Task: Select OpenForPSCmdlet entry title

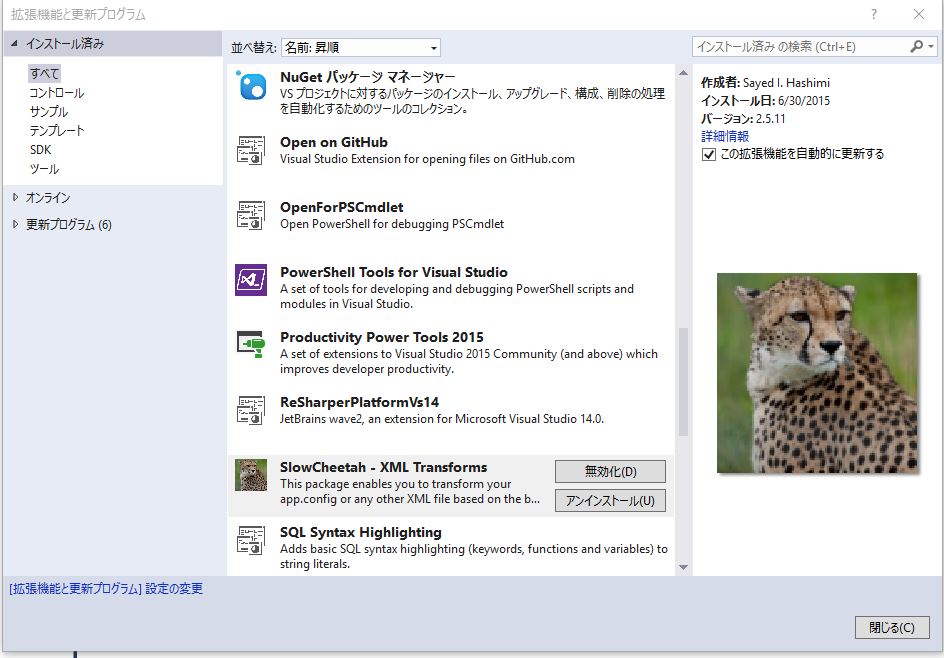Action: tap(341, 207)
